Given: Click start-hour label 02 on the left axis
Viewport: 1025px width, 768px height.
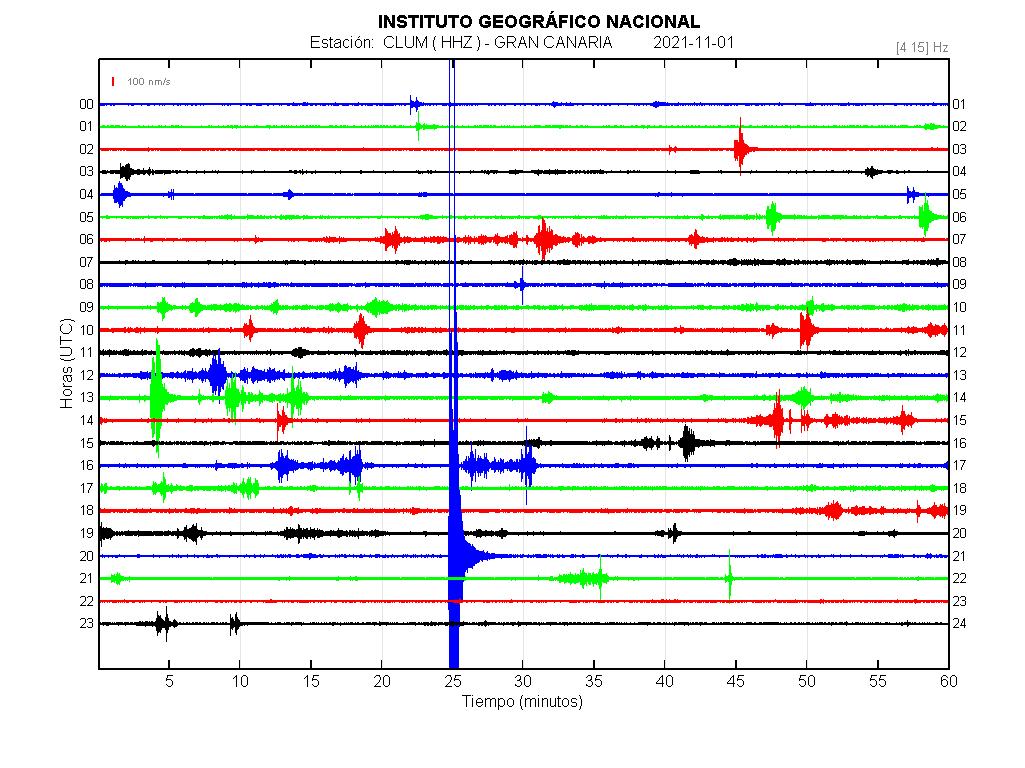Looking at the screenshot, I should [x=86, y=150].
